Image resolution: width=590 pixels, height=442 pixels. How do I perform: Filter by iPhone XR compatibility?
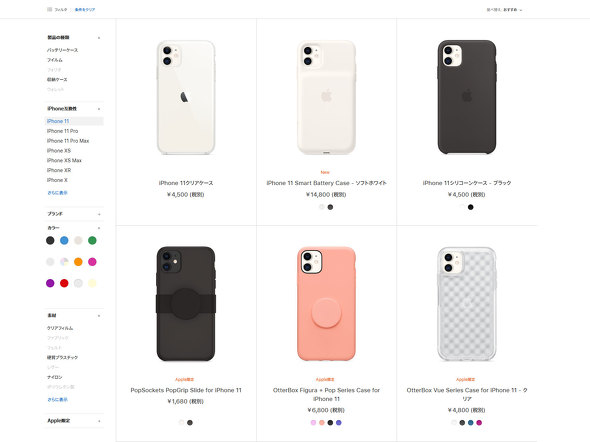point(59,170)
